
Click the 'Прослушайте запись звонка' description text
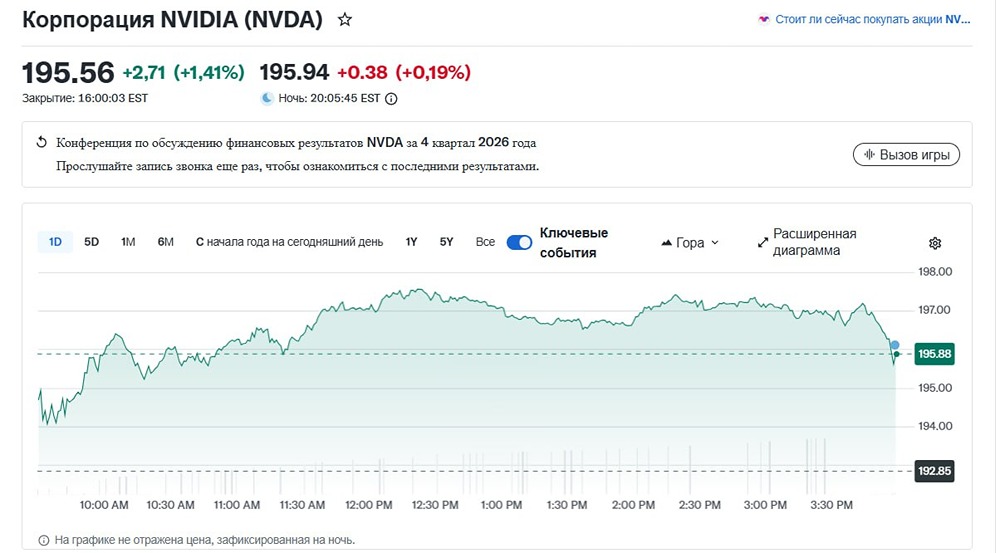click(297, 166)
